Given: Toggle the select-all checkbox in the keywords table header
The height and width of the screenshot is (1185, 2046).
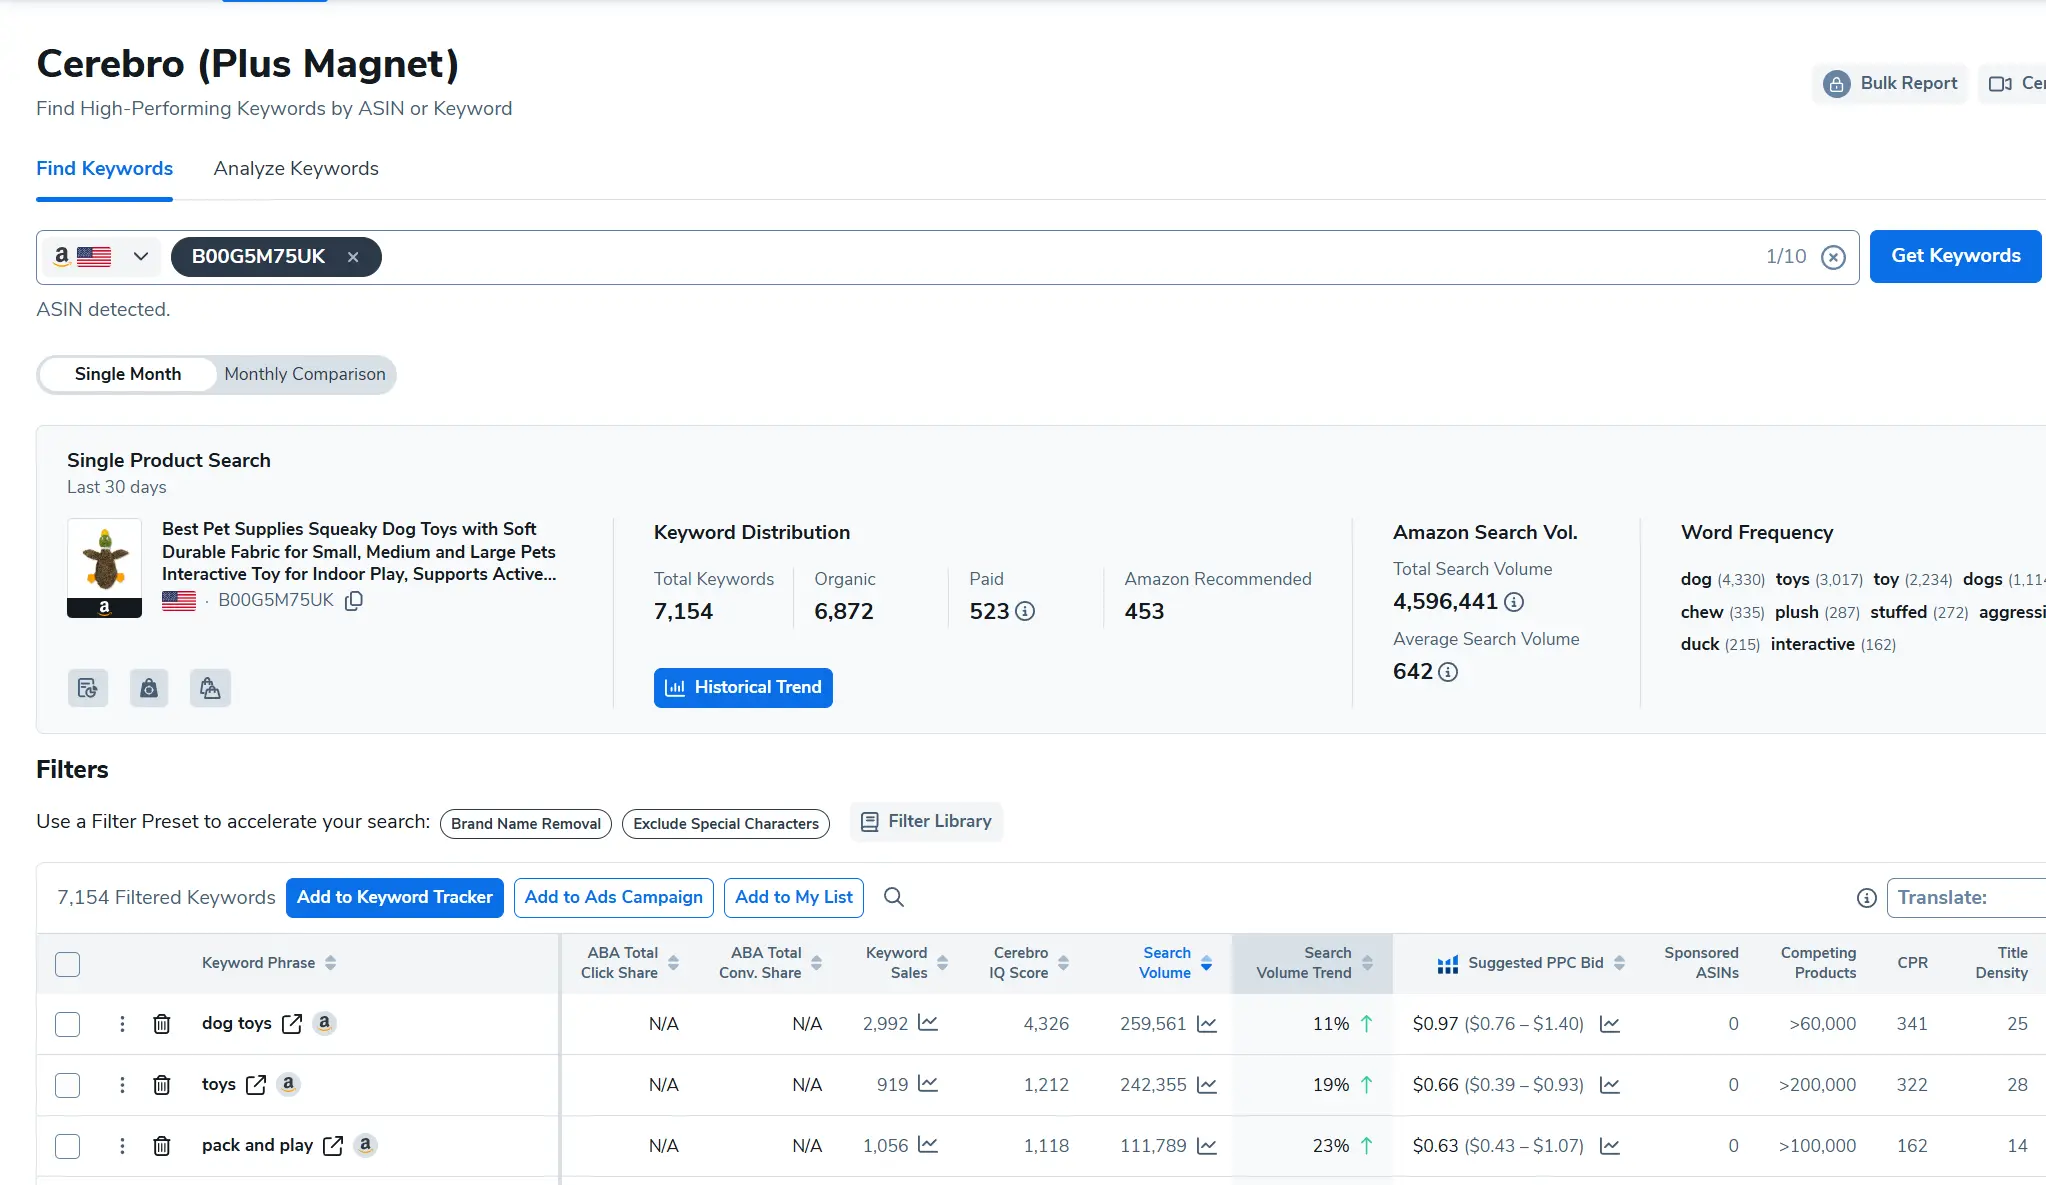Looking at the screenshot, I should 67,964.
